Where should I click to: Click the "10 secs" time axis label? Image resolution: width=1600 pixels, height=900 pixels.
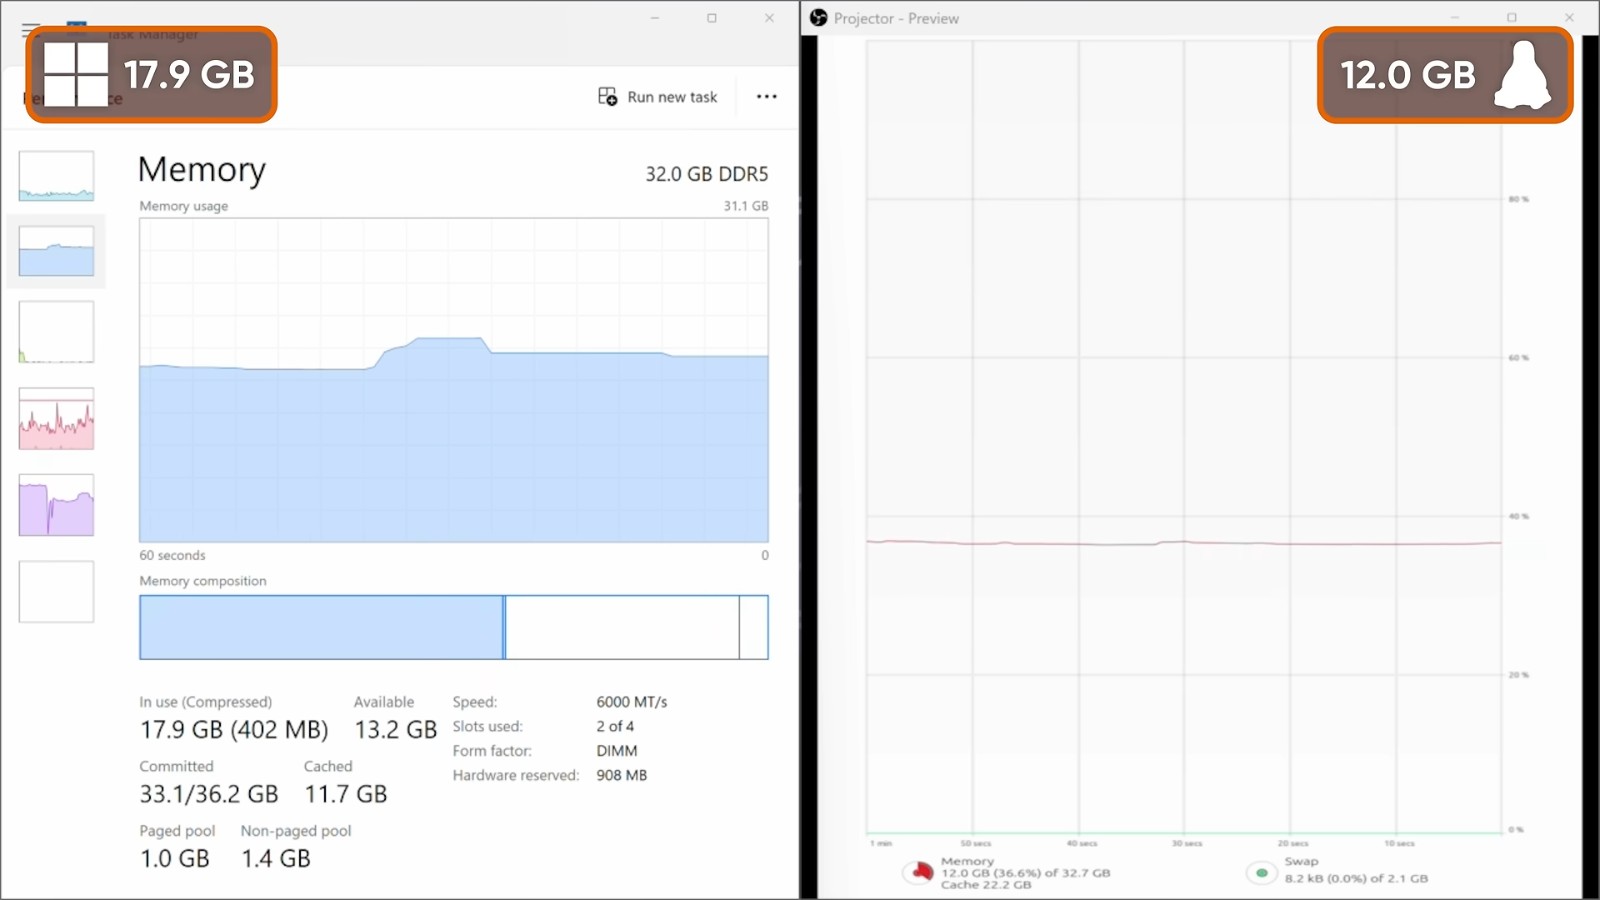click(x=1399, y=844)
